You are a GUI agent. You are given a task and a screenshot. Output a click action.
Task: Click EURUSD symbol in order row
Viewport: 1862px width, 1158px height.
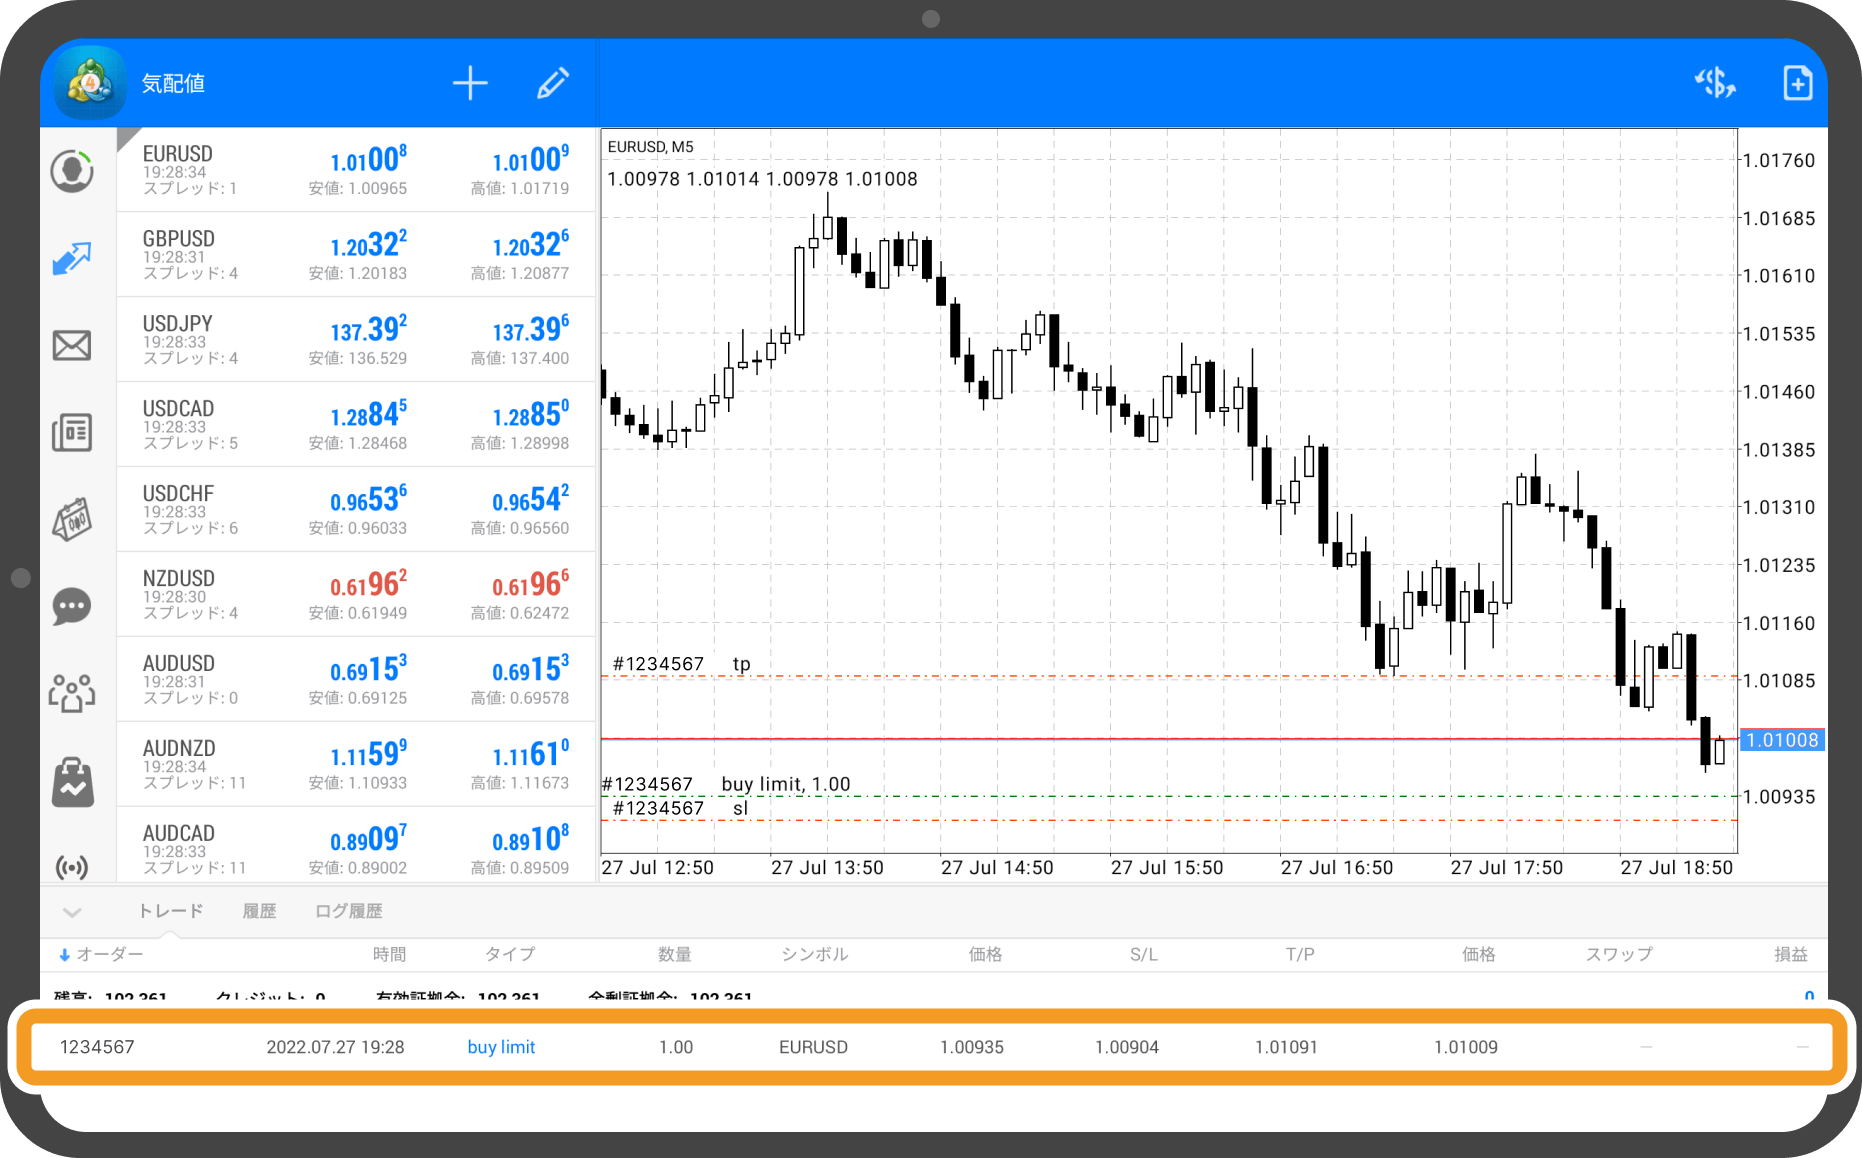coord(813,1047)
